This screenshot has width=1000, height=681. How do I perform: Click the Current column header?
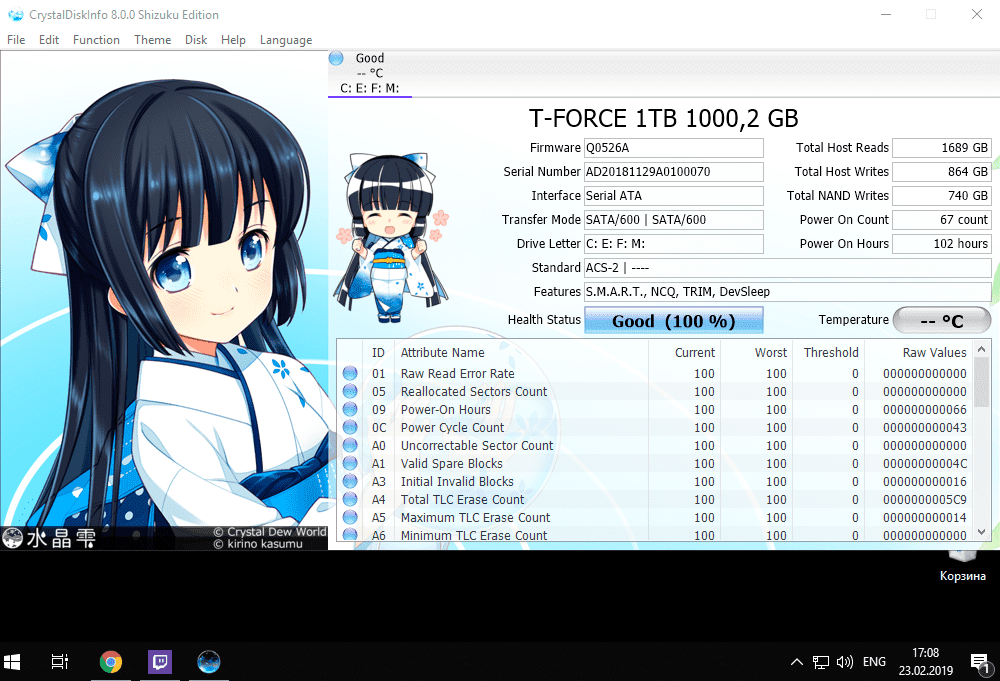pyautogui.click(x=695, y=353)
